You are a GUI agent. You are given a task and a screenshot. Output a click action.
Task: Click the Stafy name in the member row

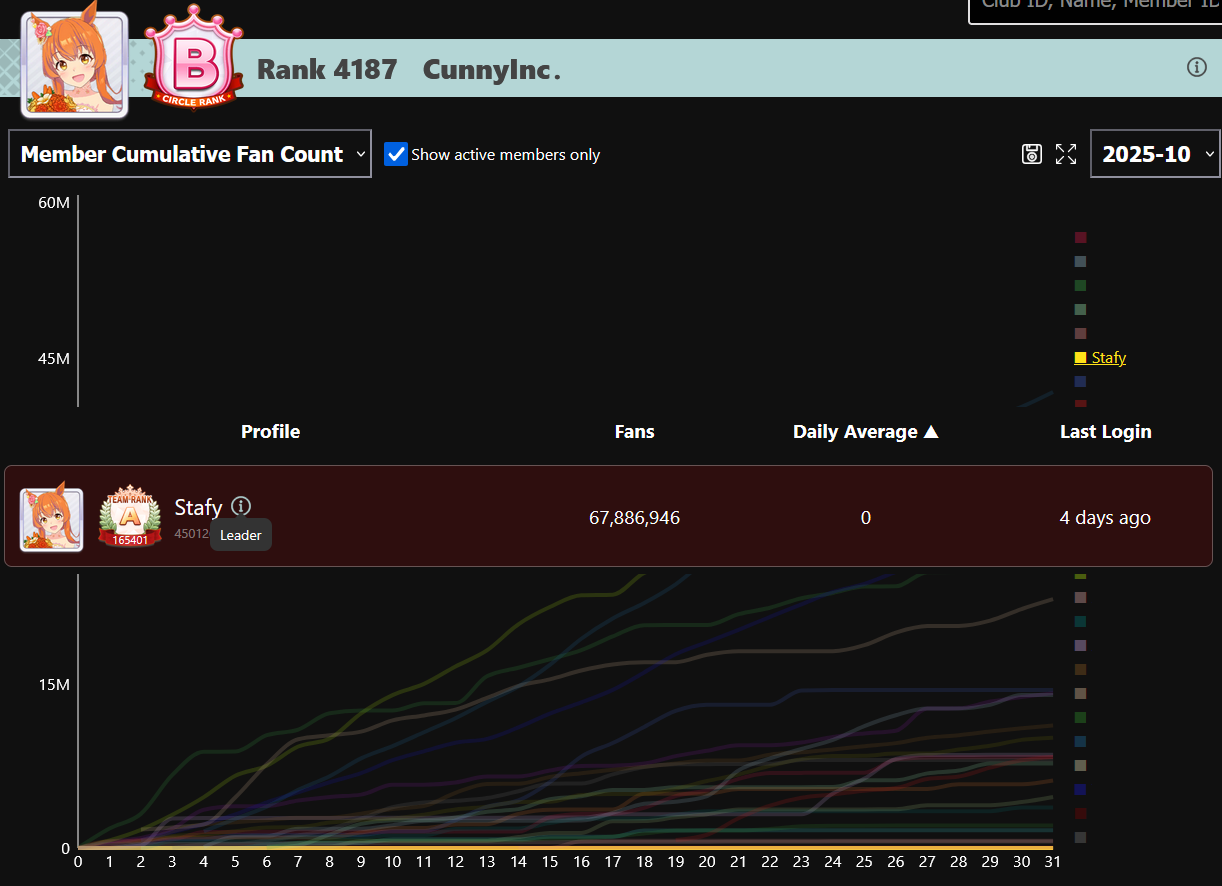pos(198,507)
